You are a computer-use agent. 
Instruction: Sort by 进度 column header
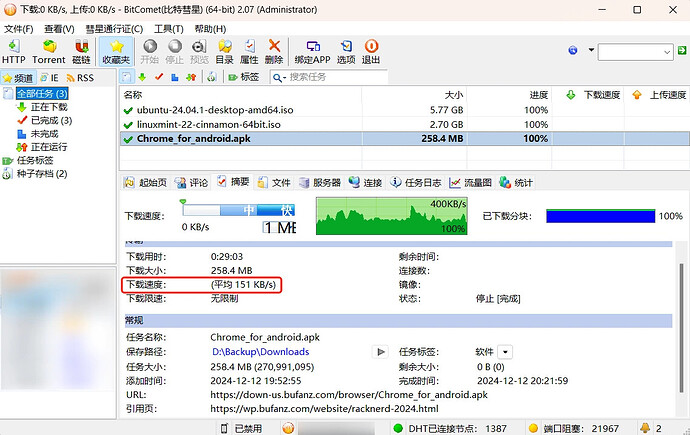[x=509, y=95]
